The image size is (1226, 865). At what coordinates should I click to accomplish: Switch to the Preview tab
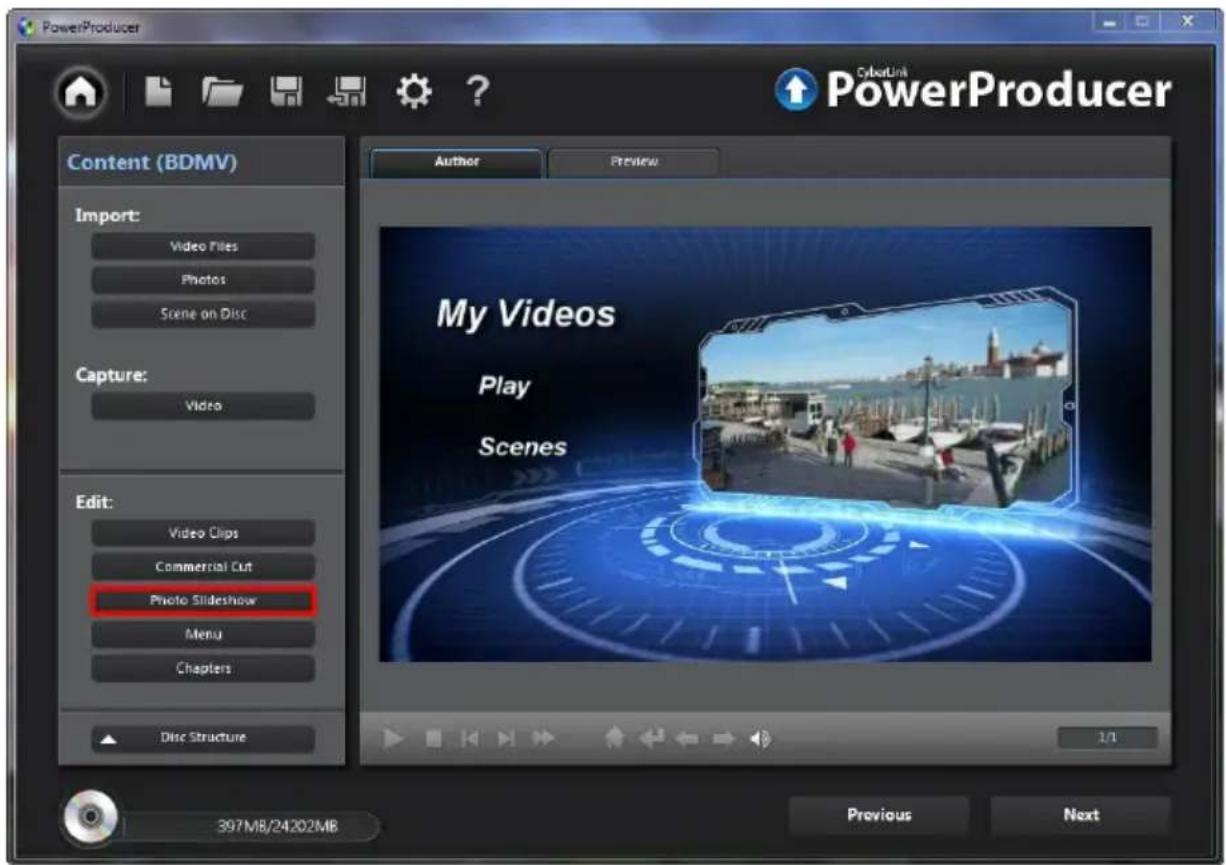634,162
